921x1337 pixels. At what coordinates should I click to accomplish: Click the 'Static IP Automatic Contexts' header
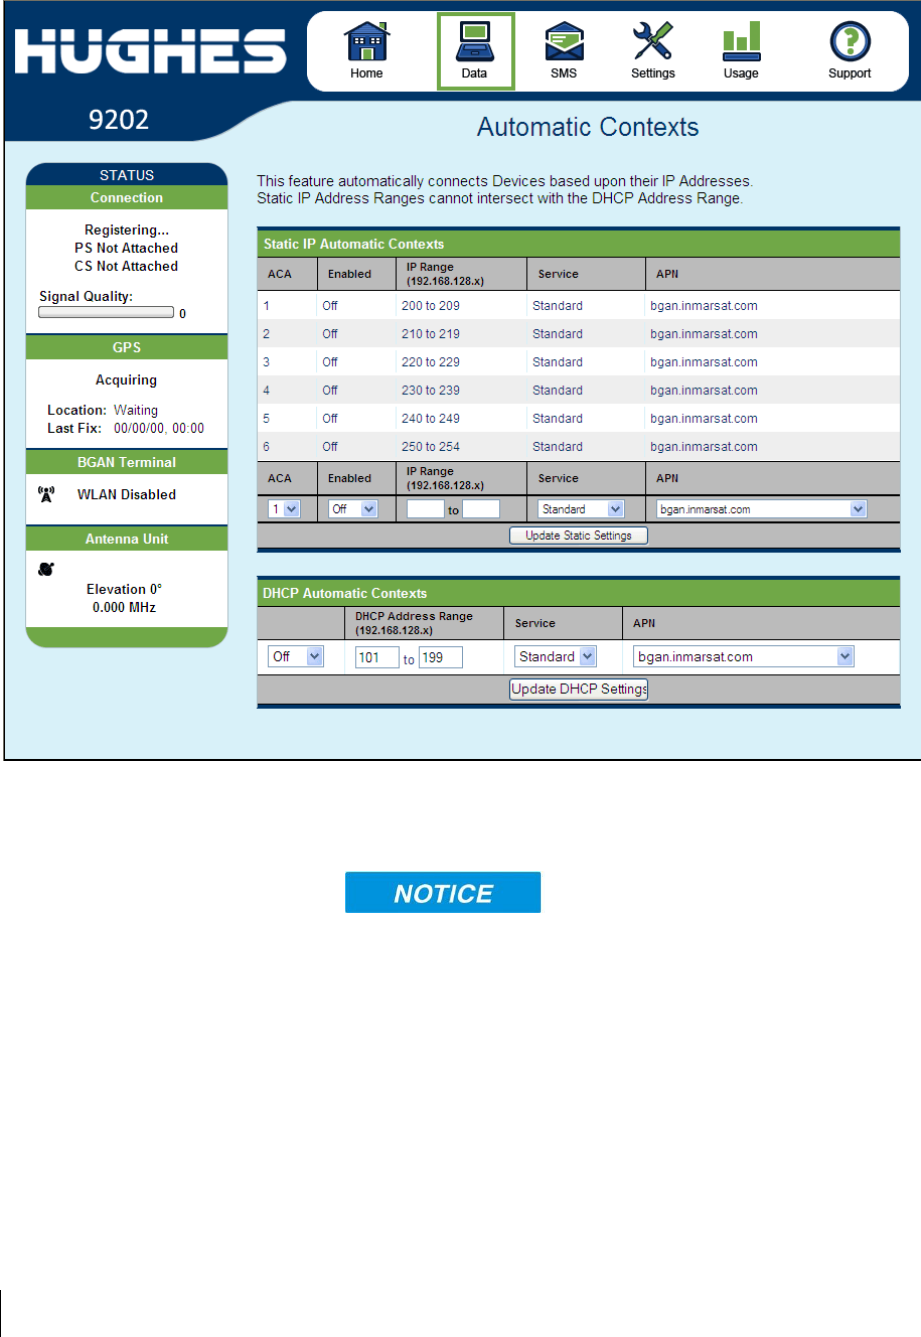tap(354, 244)
